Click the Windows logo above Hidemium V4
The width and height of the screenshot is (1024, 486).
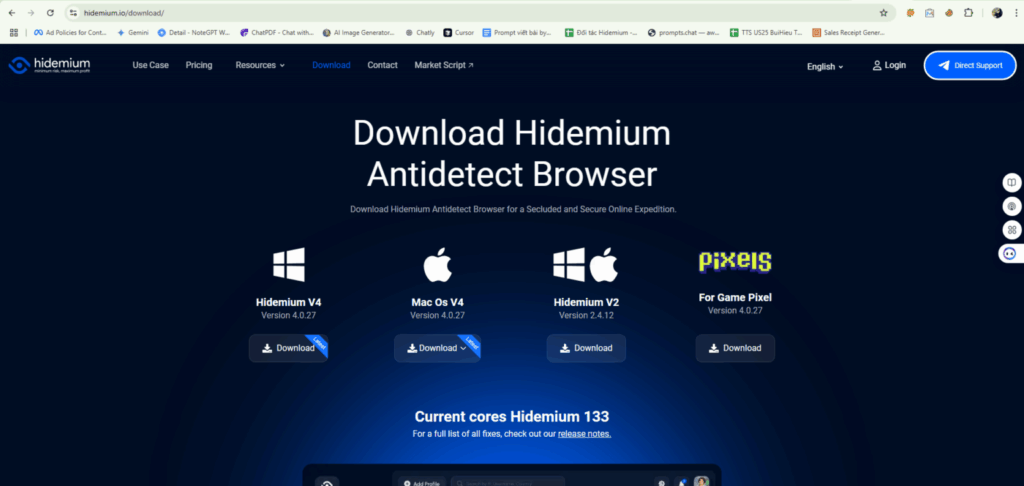click(289, 265)
